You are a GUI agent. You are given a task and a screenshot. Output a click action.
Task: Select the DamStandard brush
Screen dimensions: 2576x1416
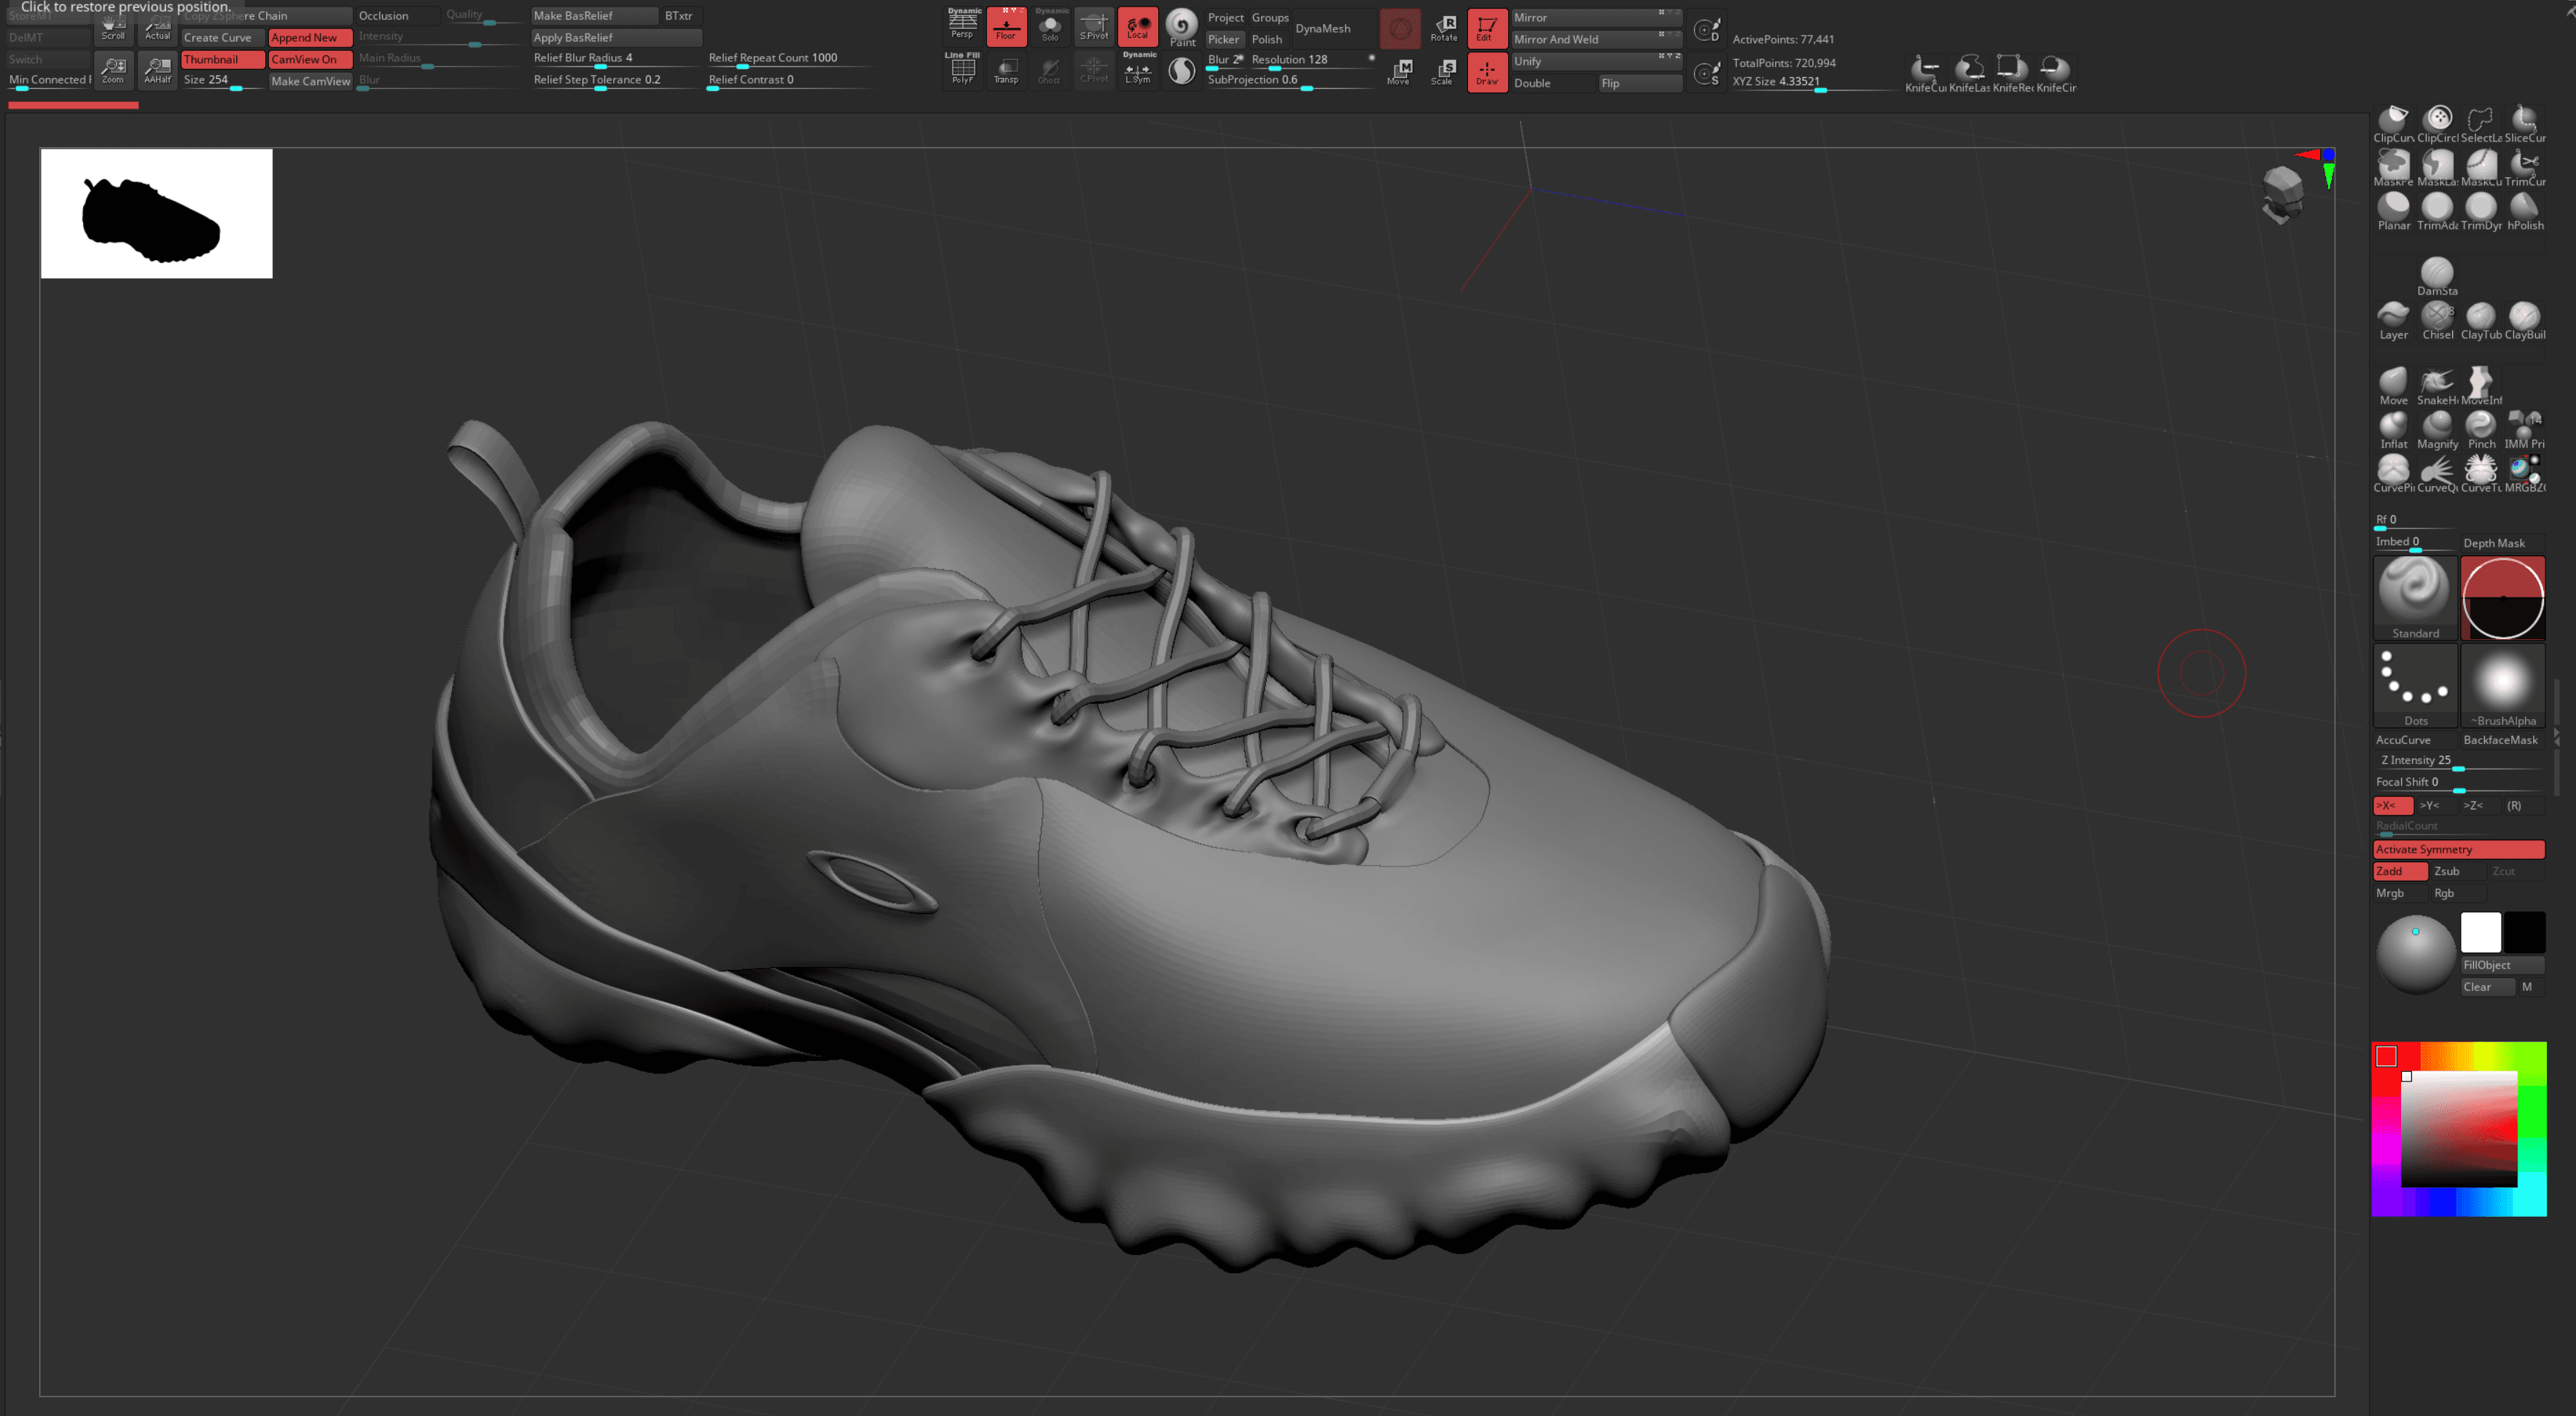click(x=2437, y=277)
